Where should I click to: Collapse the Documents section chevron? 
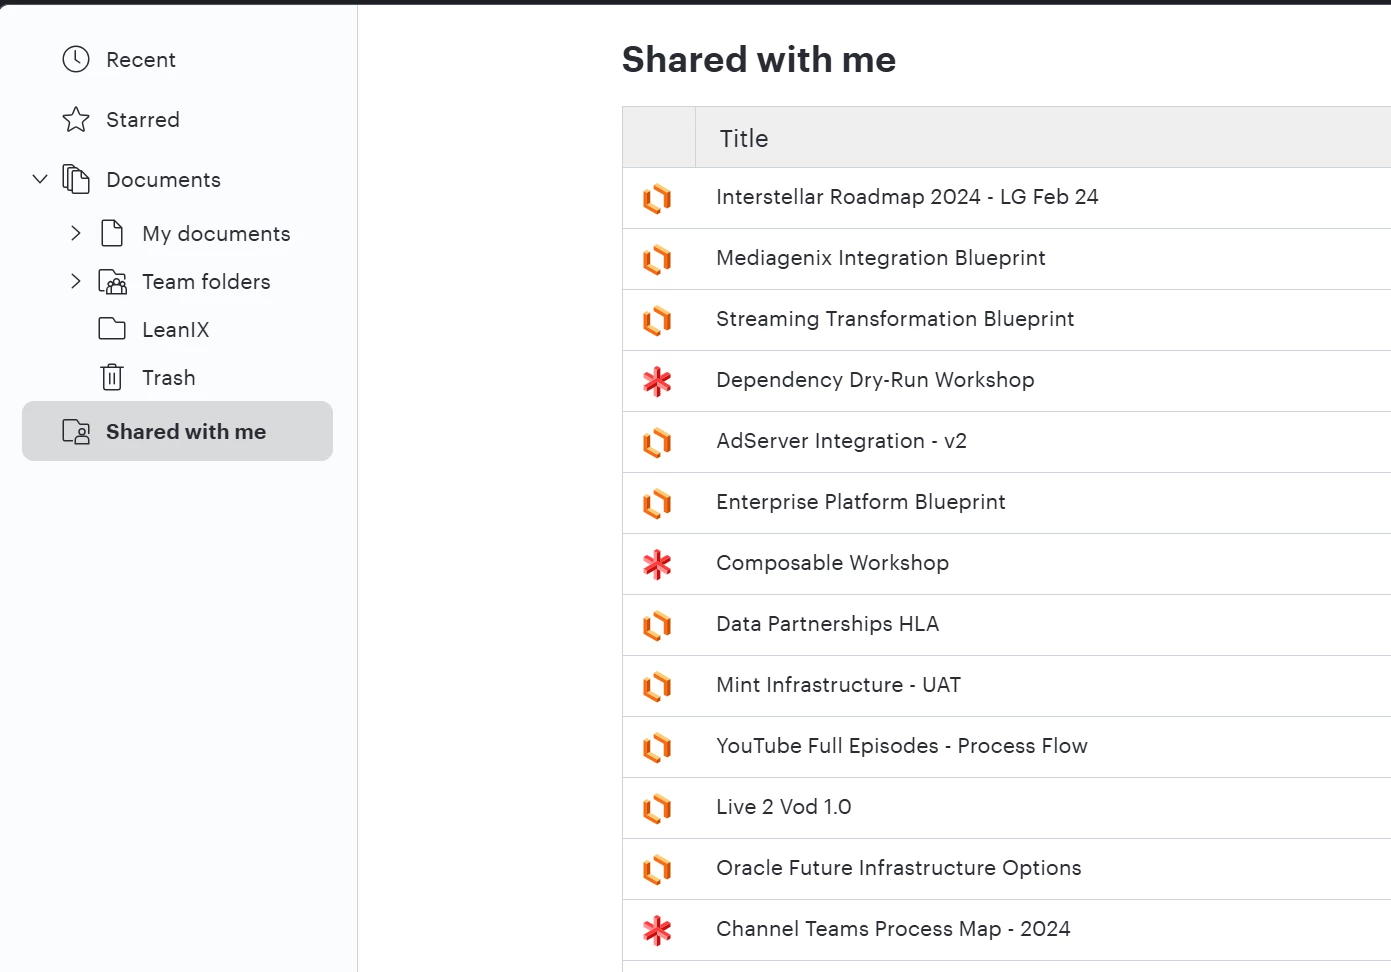coord(40,180)
